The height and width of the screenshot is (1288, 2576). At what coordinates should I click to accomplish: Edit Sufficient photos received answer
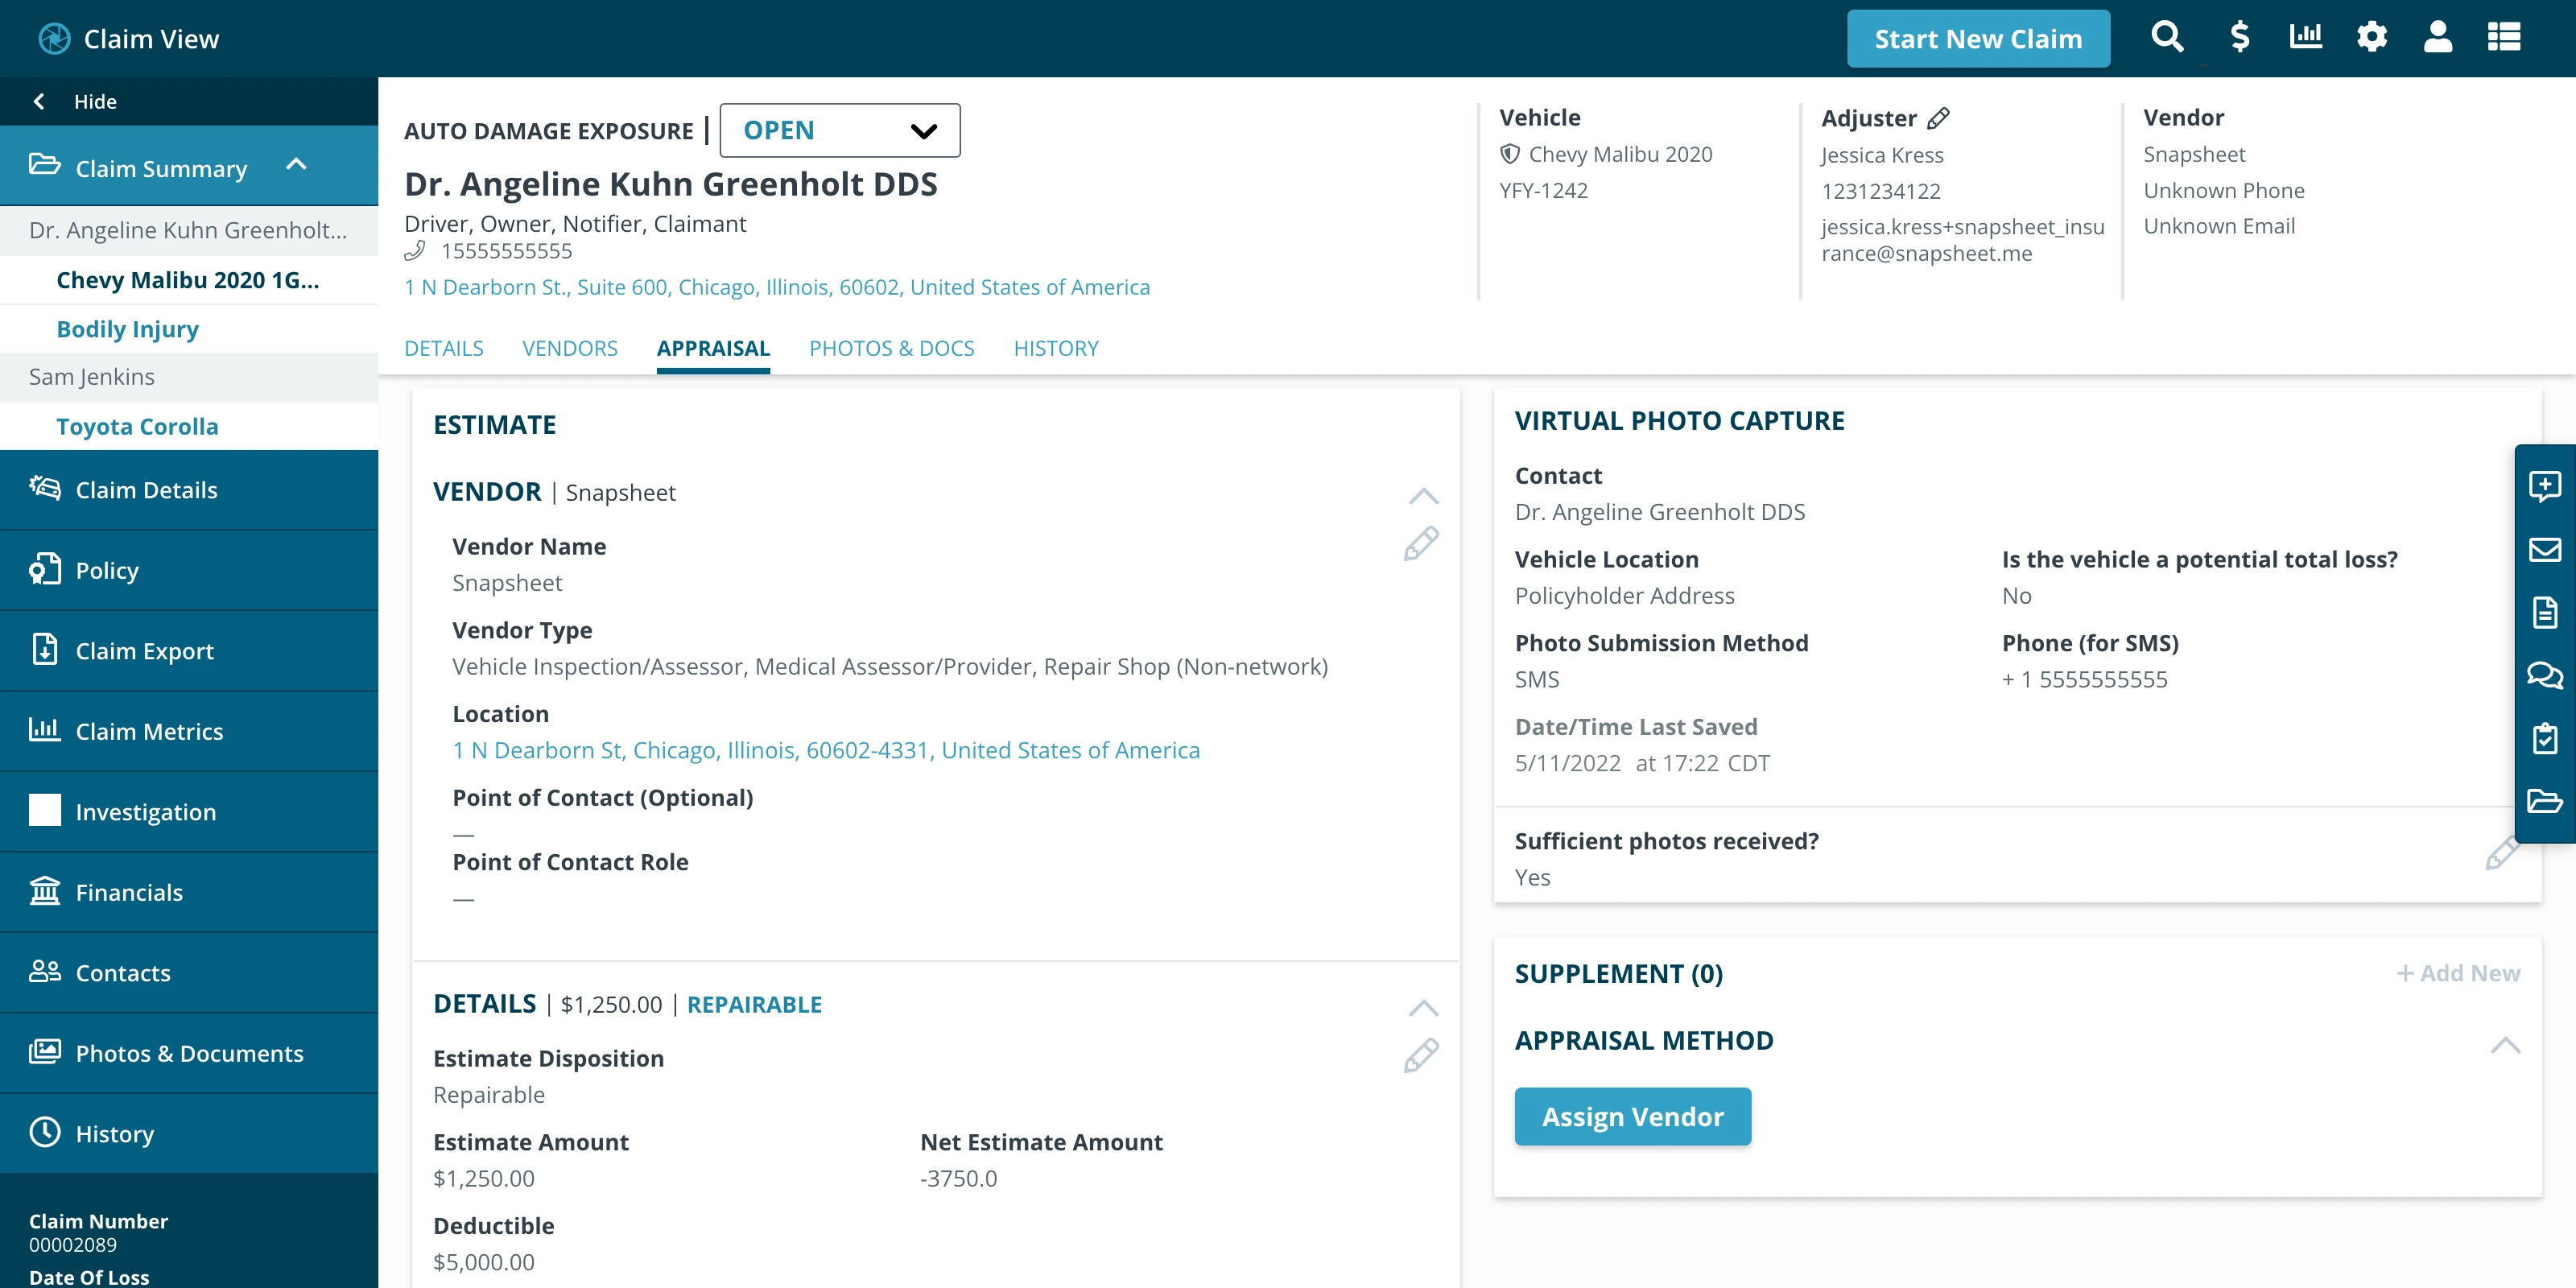2501,853
